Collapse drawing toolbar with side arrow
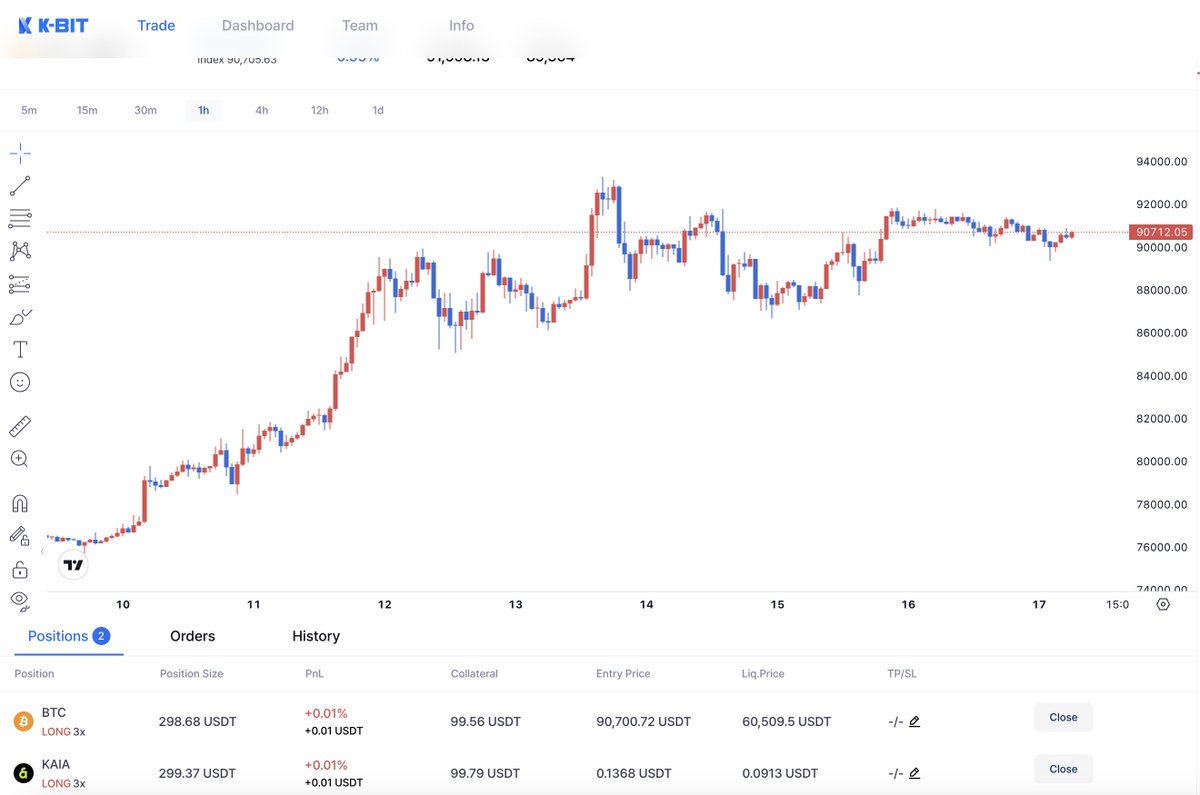The width and height of the screenshot is (1200, 795). click(x=42, y=551)
